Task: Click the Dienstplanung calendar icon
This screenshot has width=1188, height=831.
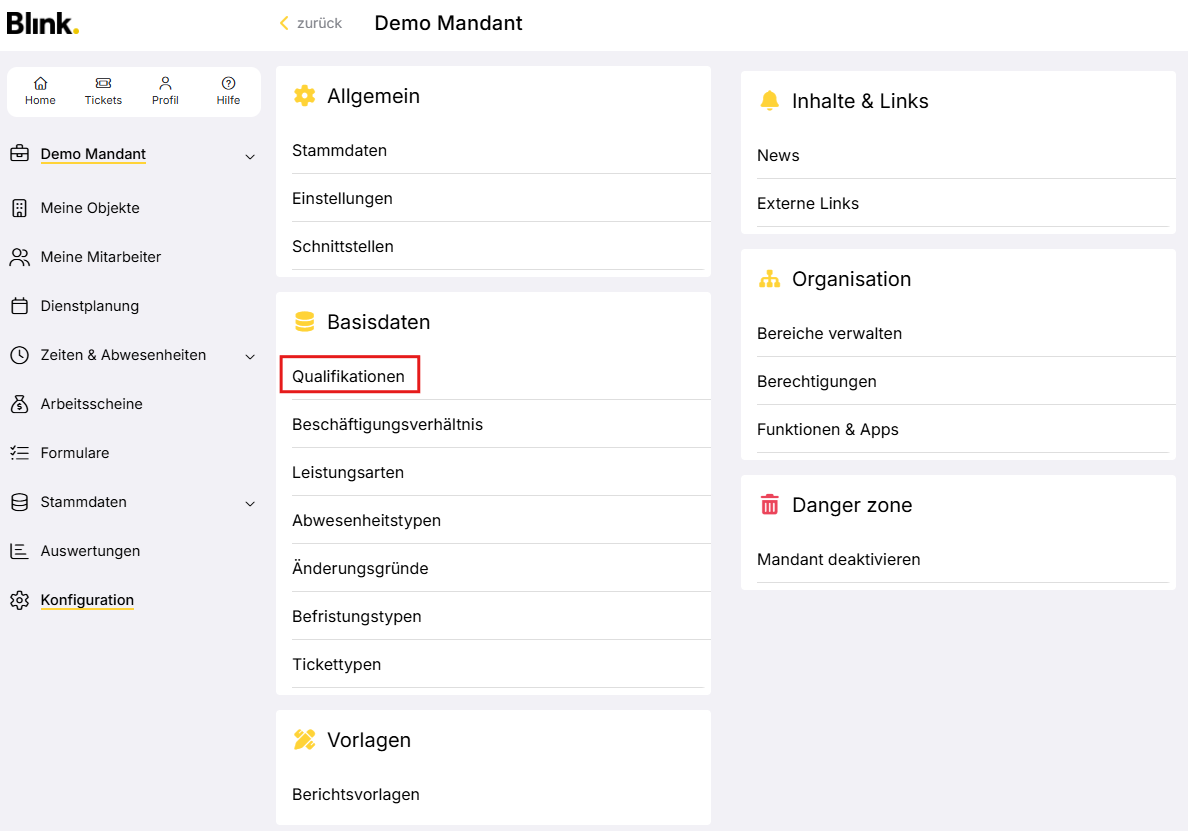Action: pyautogui.click(x=19, y=306)
